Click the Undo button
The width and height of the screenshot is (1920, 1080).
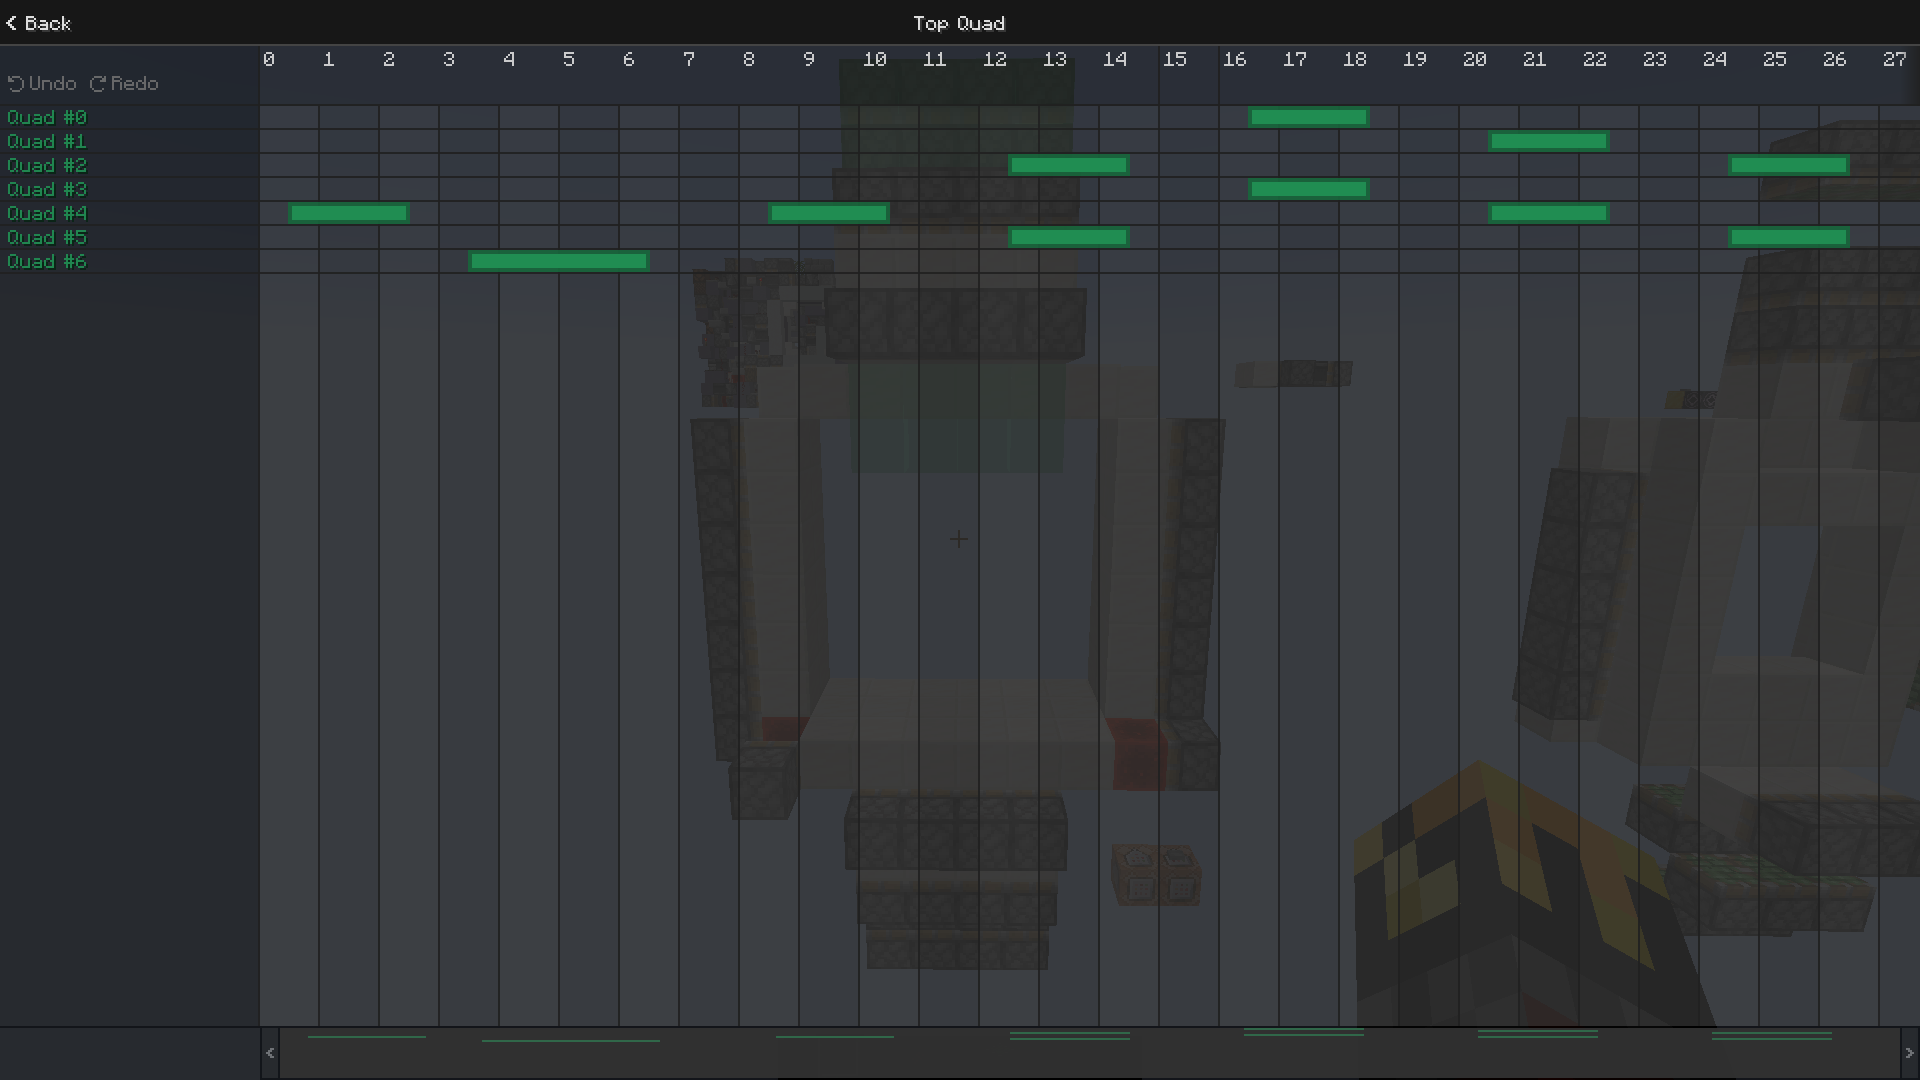tap(42, 84)
